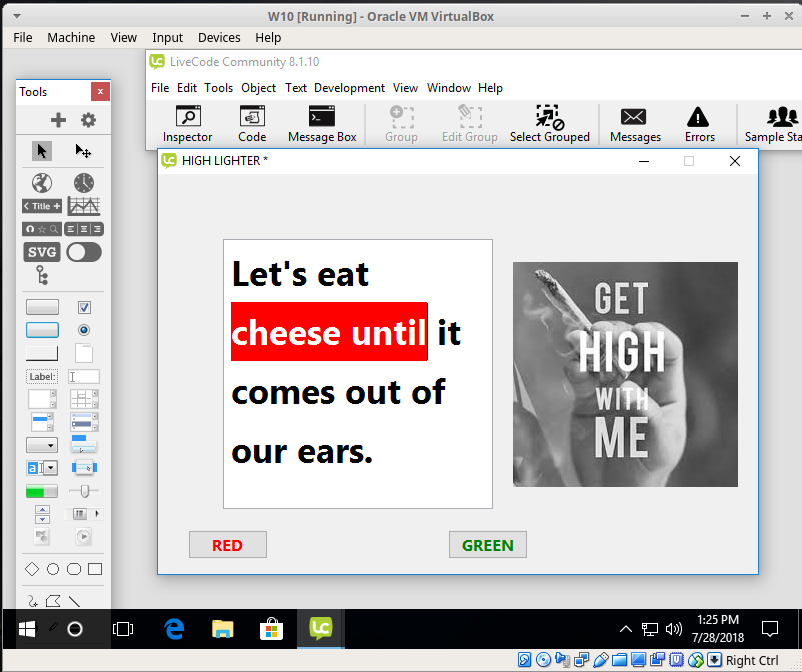Select the Edit pointer tool
802x672 pixels.
[84, 151]
